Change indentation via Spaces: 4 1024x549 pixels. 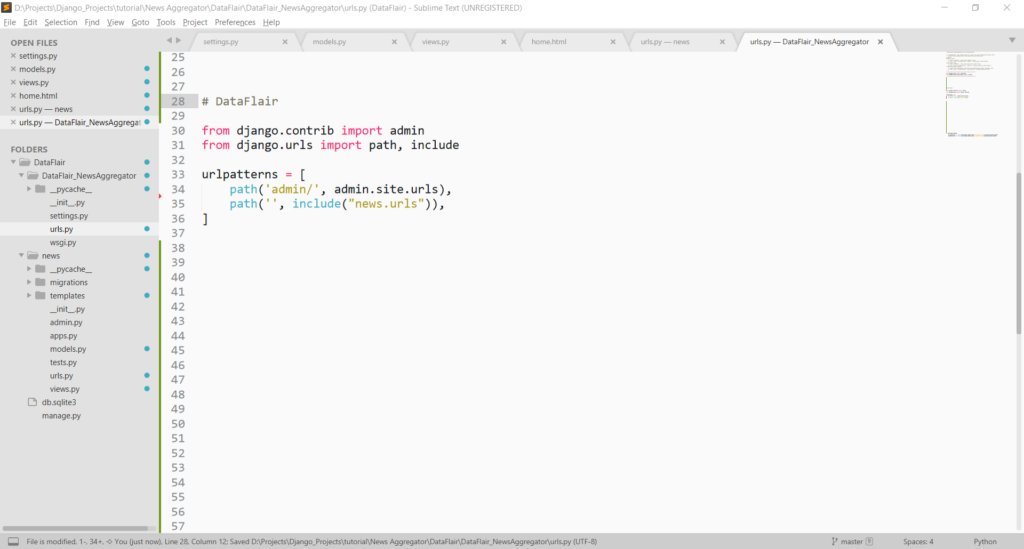[918, 541]
